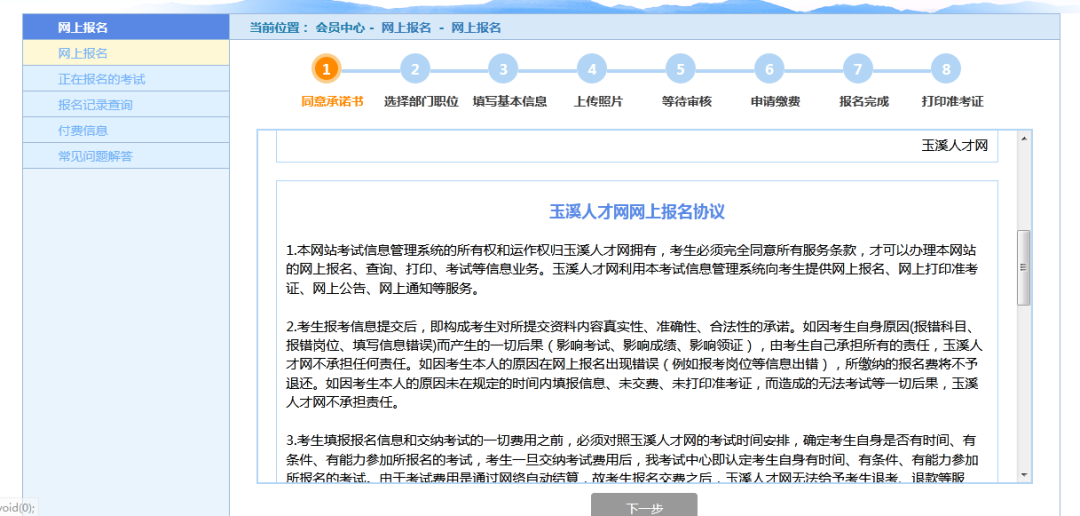This screenshot has height=516, width=1080.
Task: Click label 同意承诺书 under step 1
Action: click(x=332, y=101)
